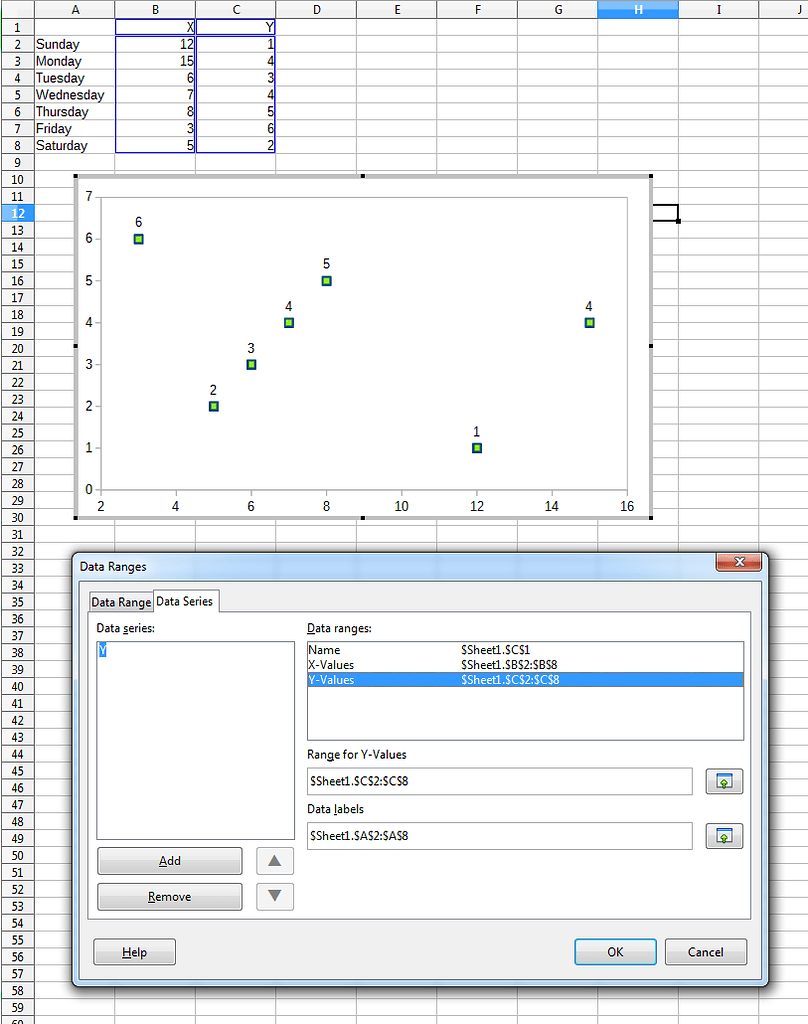Image resolution: width=808 pixels, height=1024 pixels.
Task: Switch to the Data Series tab
Action: click(x=184, y=602)
